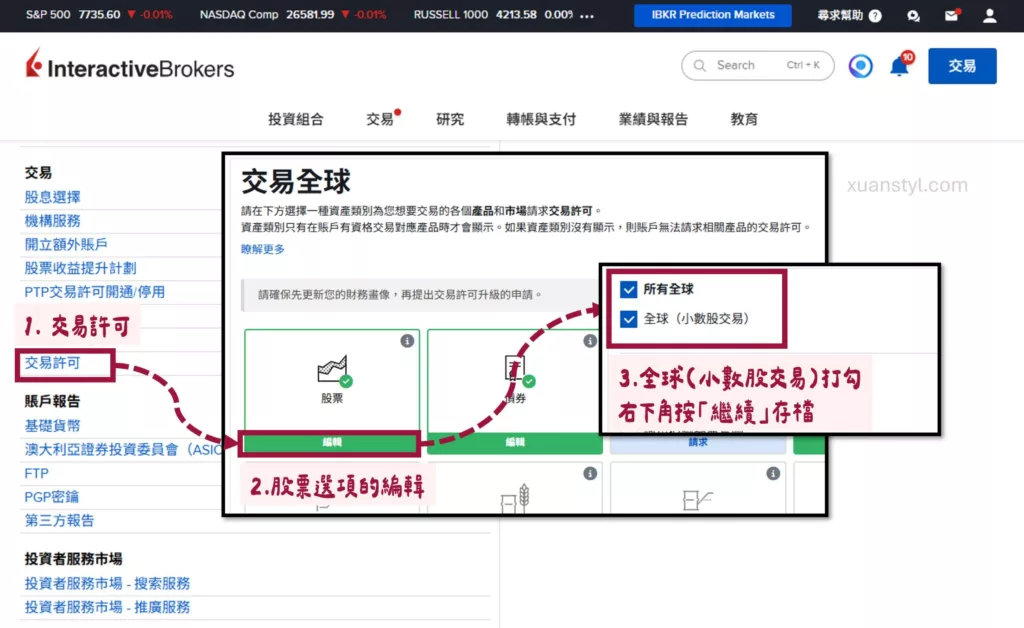Open 股息選擇 settings link

click(x=52, y=197)
